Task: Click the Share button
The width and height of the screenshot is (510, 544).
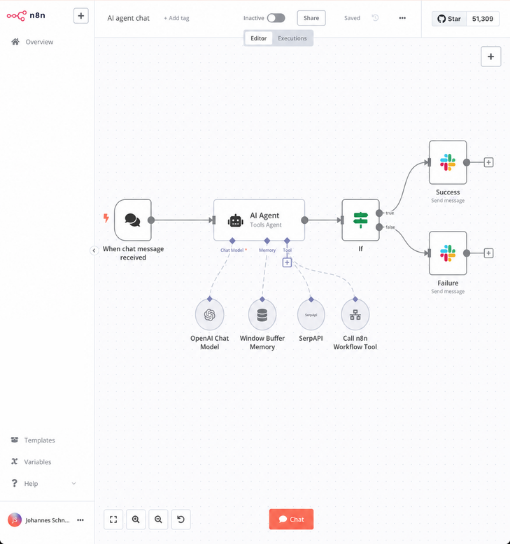Action: pyautogui.click(x=311, y=18)
